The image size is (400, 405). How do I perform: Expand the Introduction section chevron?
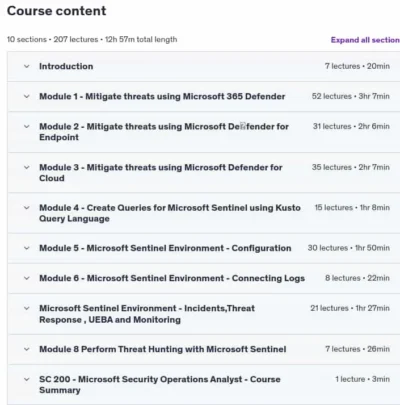pos(27,66)
